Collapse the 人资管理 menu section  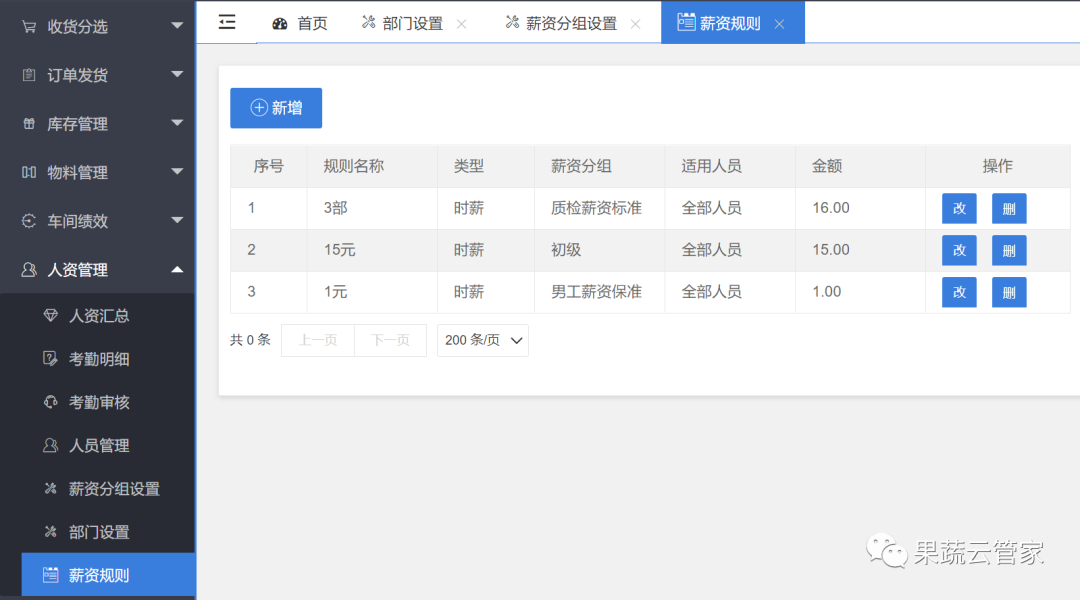[x=177, y=269]
